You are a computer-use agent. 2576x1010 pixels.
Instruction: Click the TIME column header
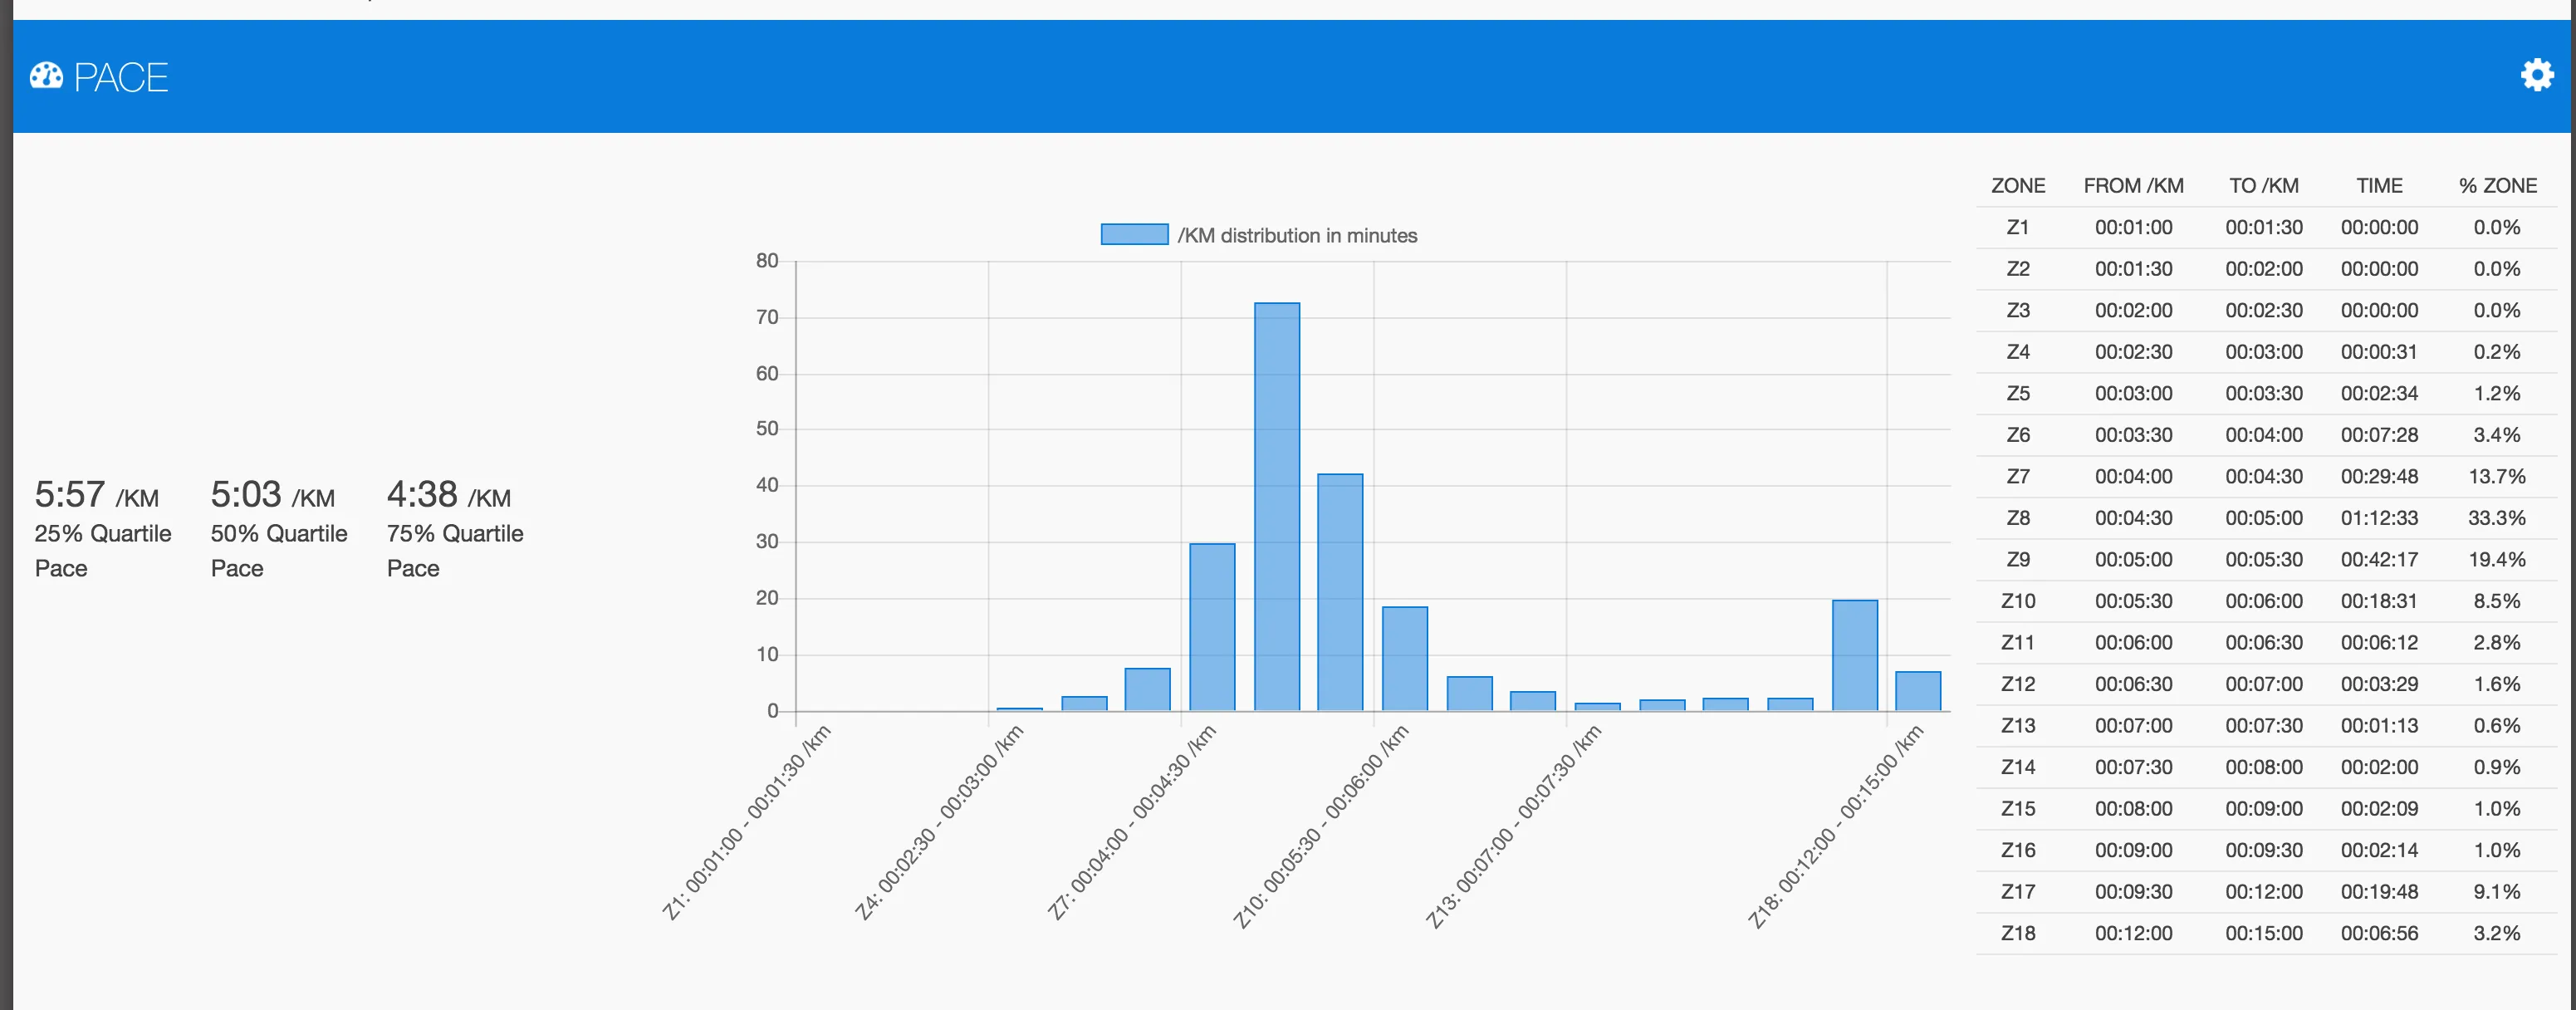[2379, 186]
